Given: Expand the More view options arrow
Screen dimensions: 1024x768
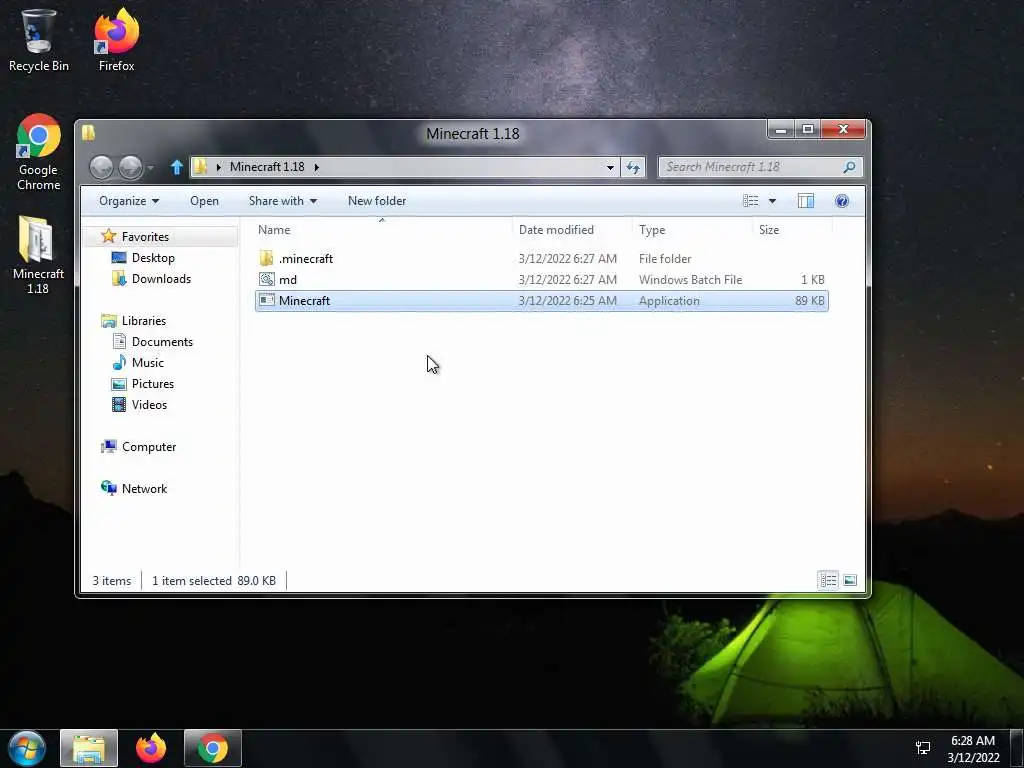Looking at the screenshot, I should [773, 201].
